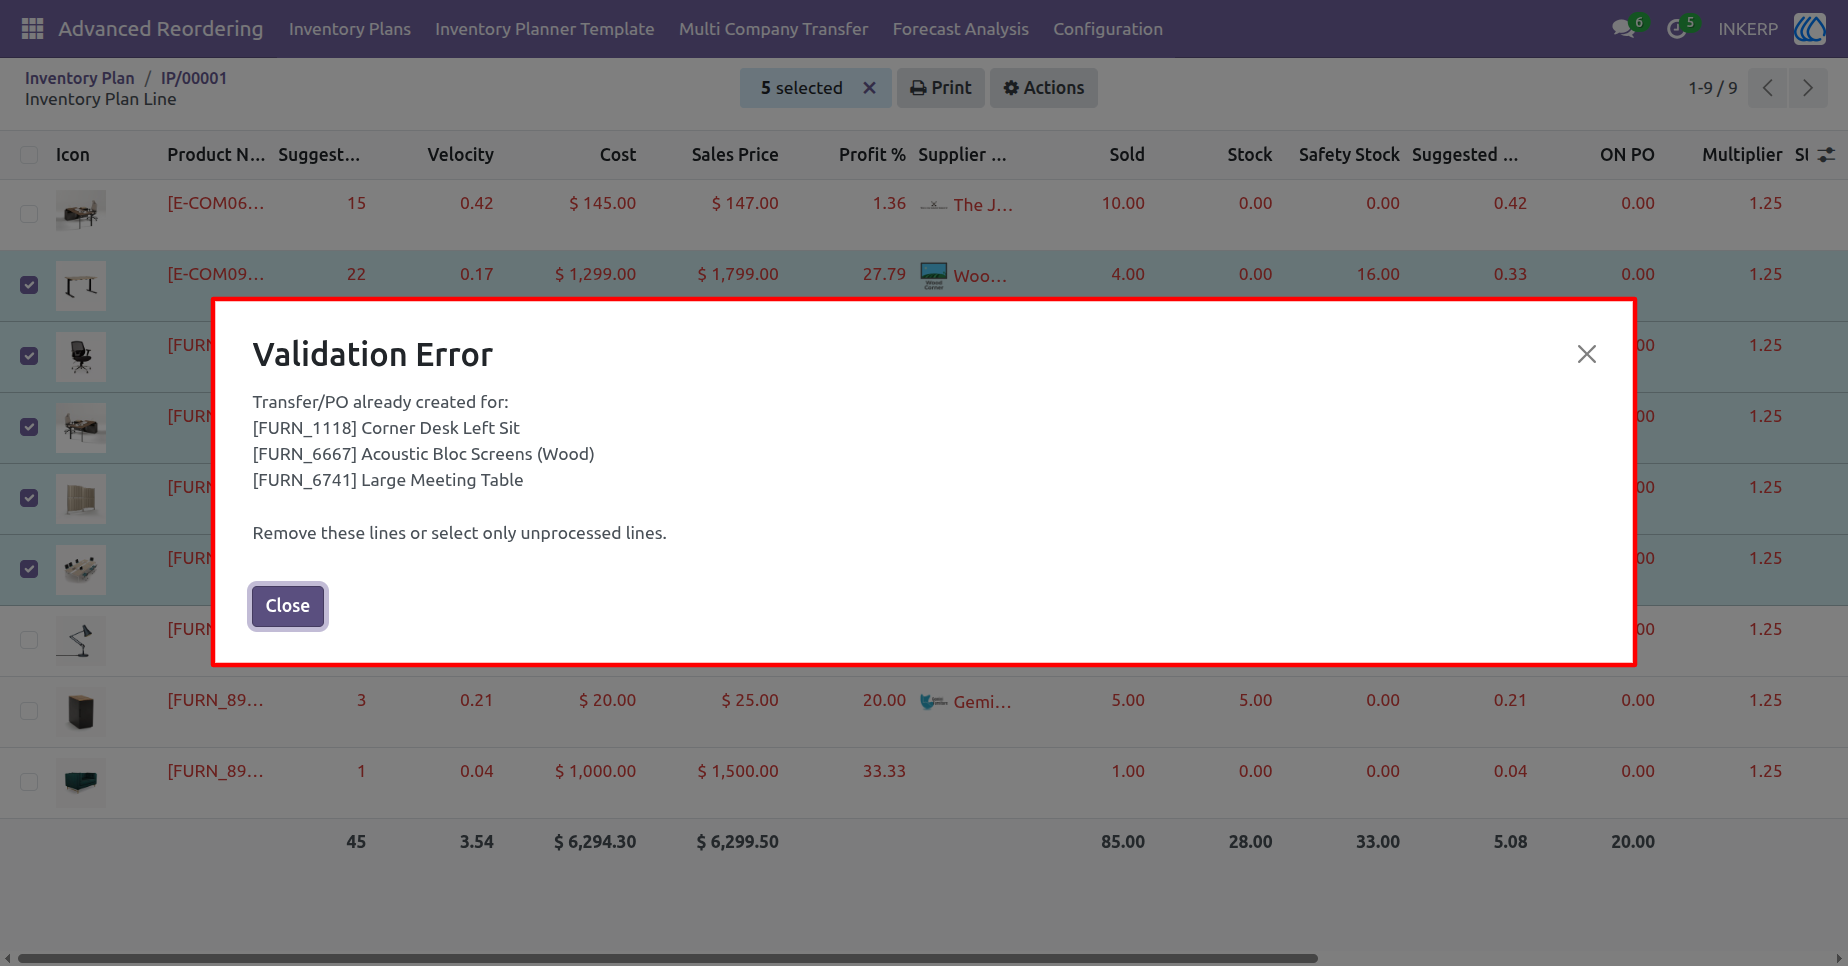
Task: Click the scrollbar right arrow
Action: pos(1841,958)
